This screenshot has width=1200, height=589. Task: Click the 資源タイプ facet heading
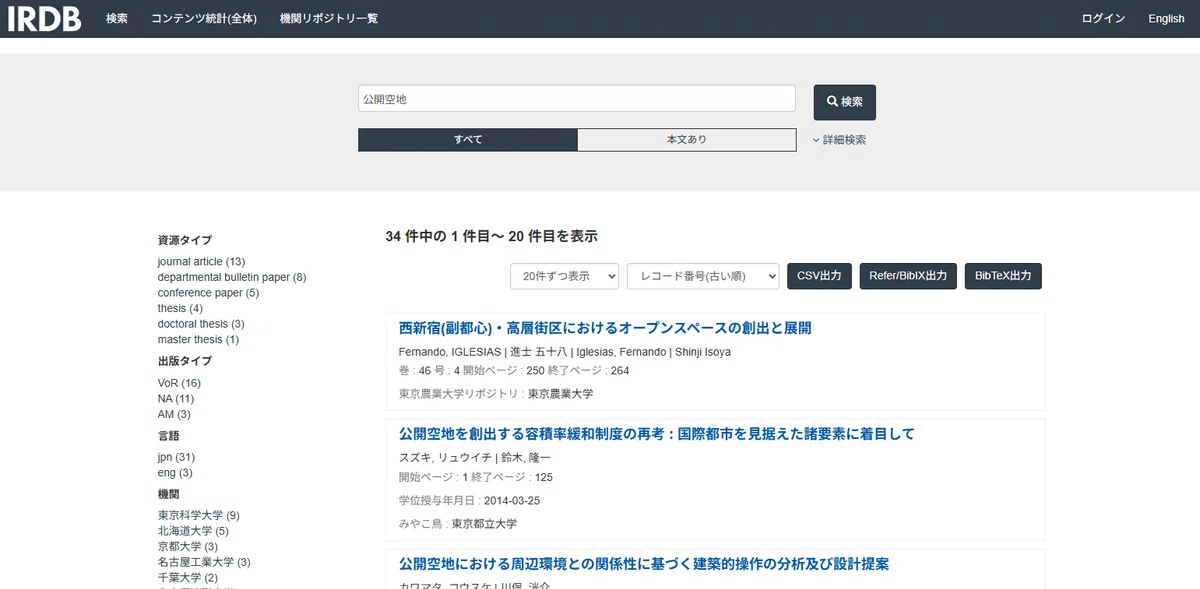(185, 240)
